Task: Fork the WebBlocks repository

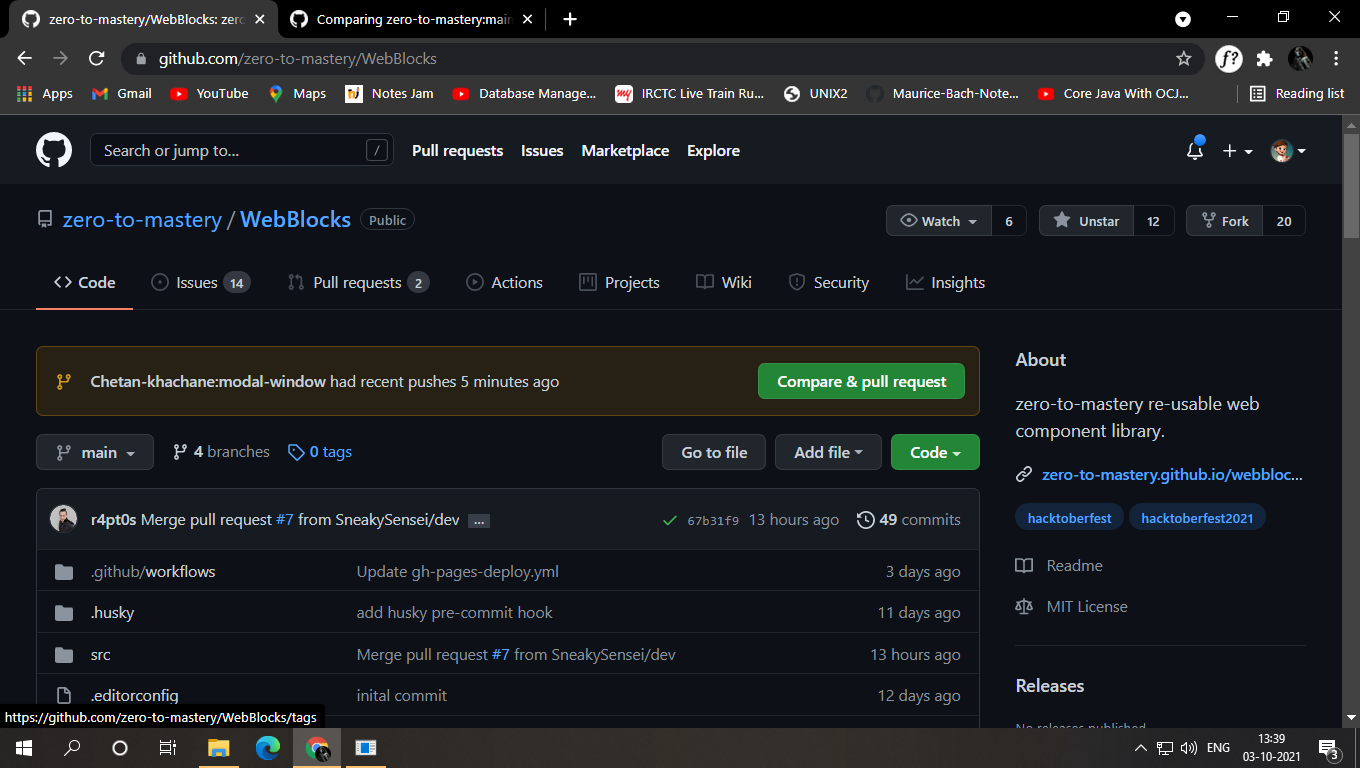Action: [1224, 221]
